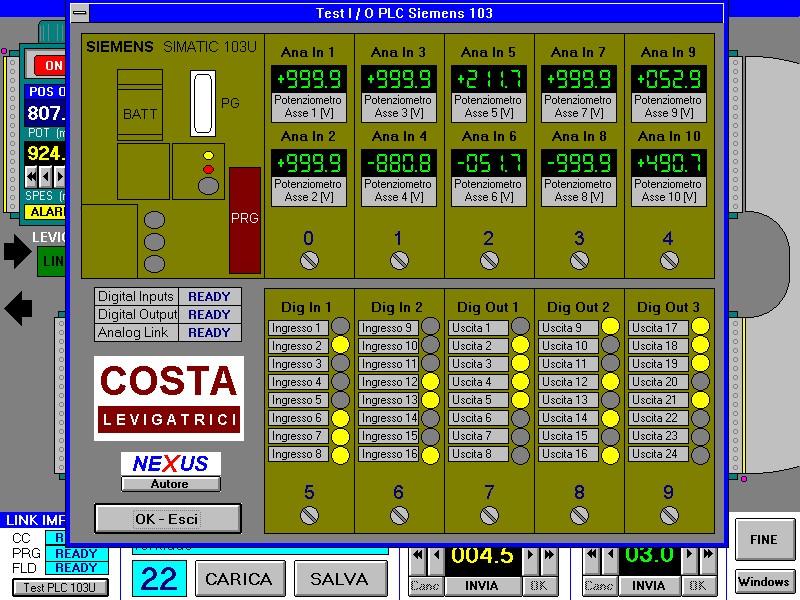The width and height of the screenshot is (800, 600).
Task: Toggle the Uscita 24 output lamp
Action: (701, 455)
